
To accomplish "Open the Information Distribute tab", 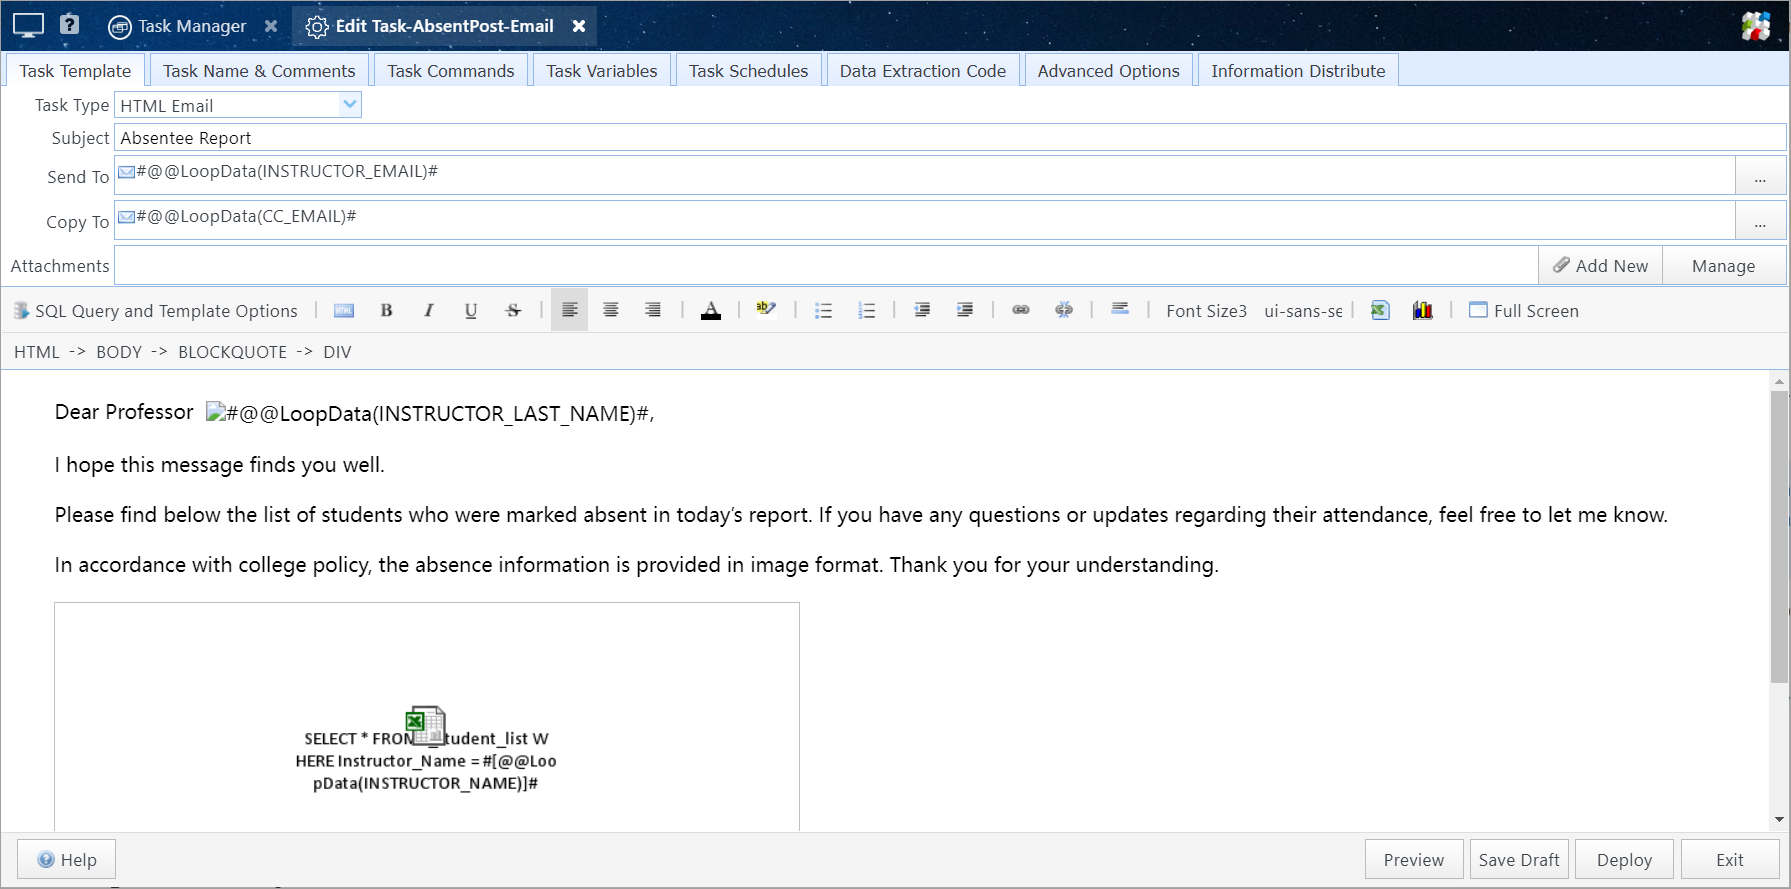I will pyautogui.click(x=1298, y=71).
